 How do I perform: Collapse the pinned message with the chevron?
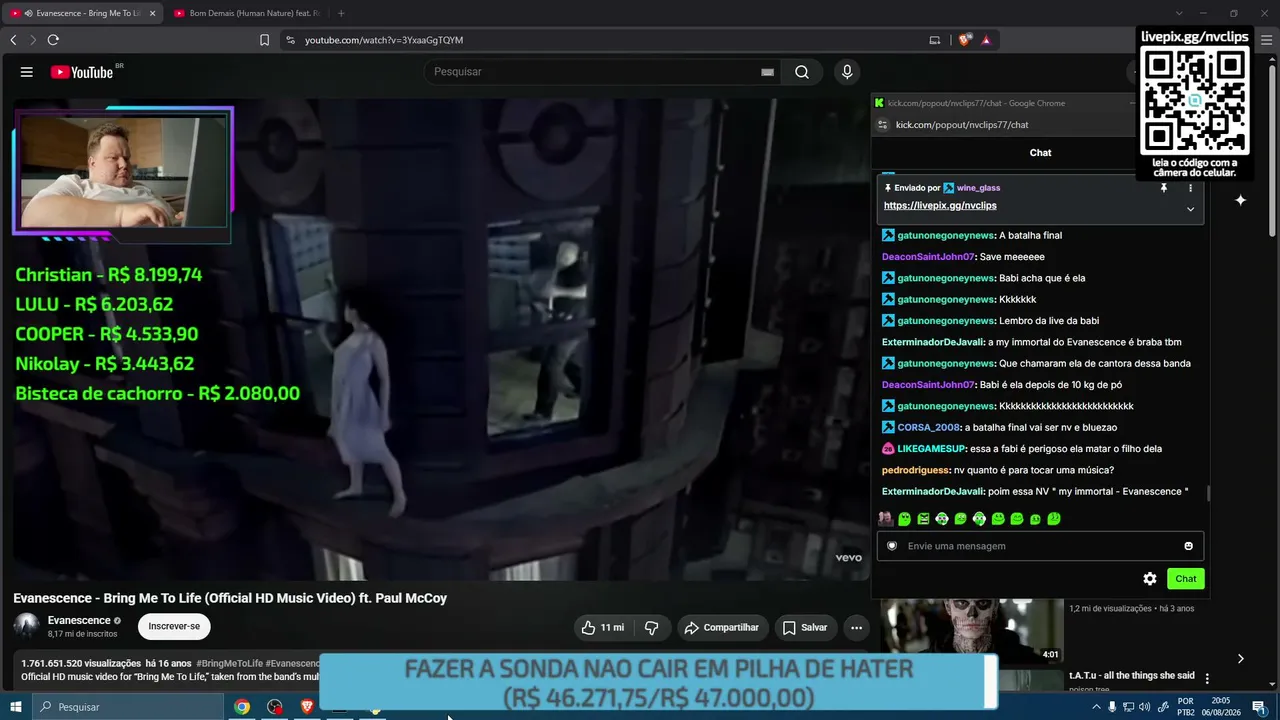point(1190,209)
